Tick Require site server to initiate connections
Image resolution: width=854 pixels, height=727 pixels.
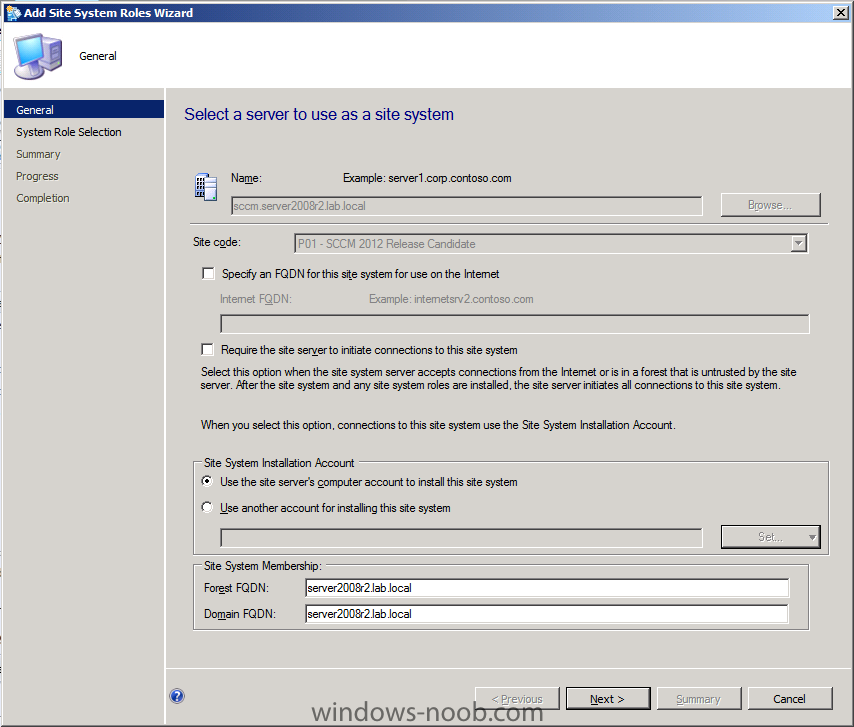point(208,350)
